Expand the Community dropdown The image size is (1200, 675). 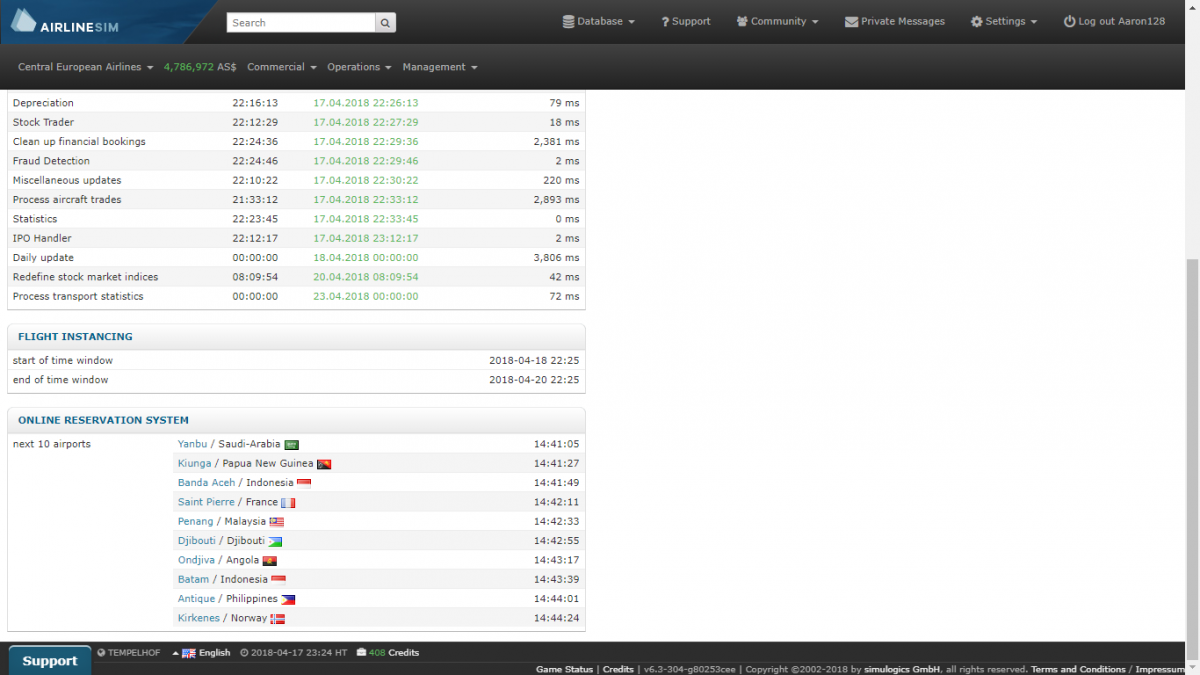[x=777, y=21]
